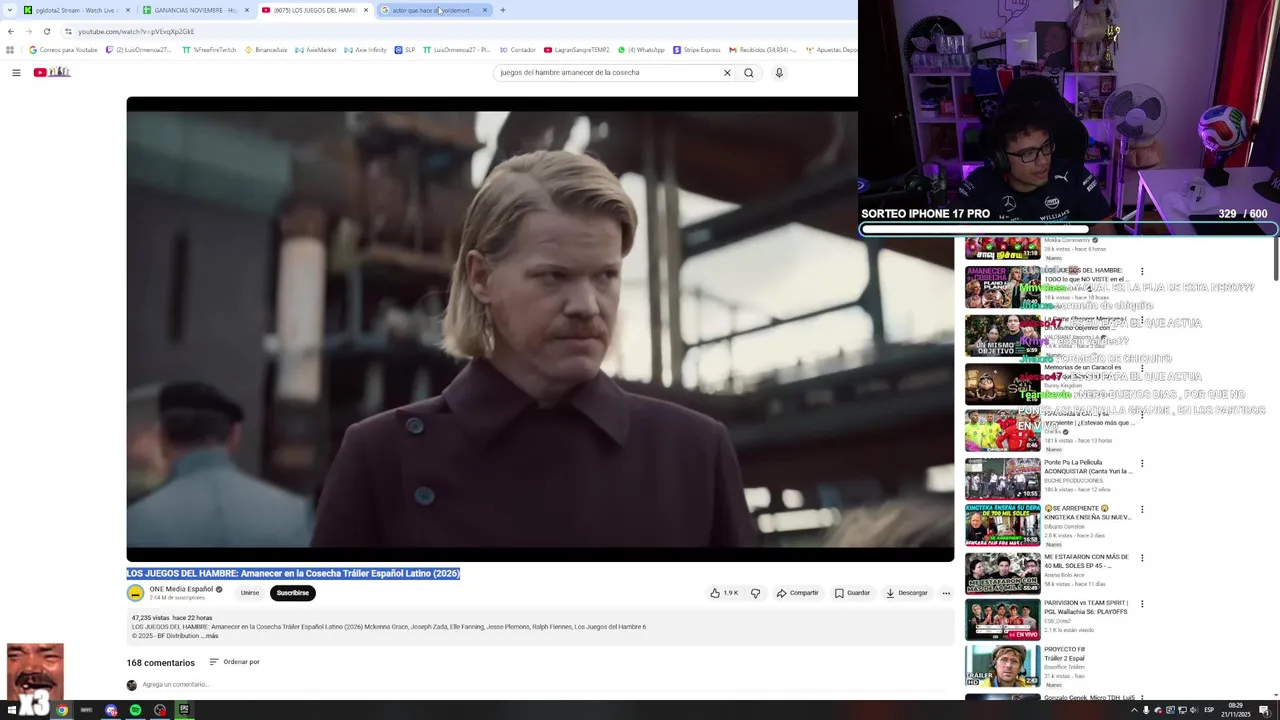Viewport: 1280px width, 720px height.
Task: Open Memorias de un Caracol video thumbnail
Action: [1002, 384]
